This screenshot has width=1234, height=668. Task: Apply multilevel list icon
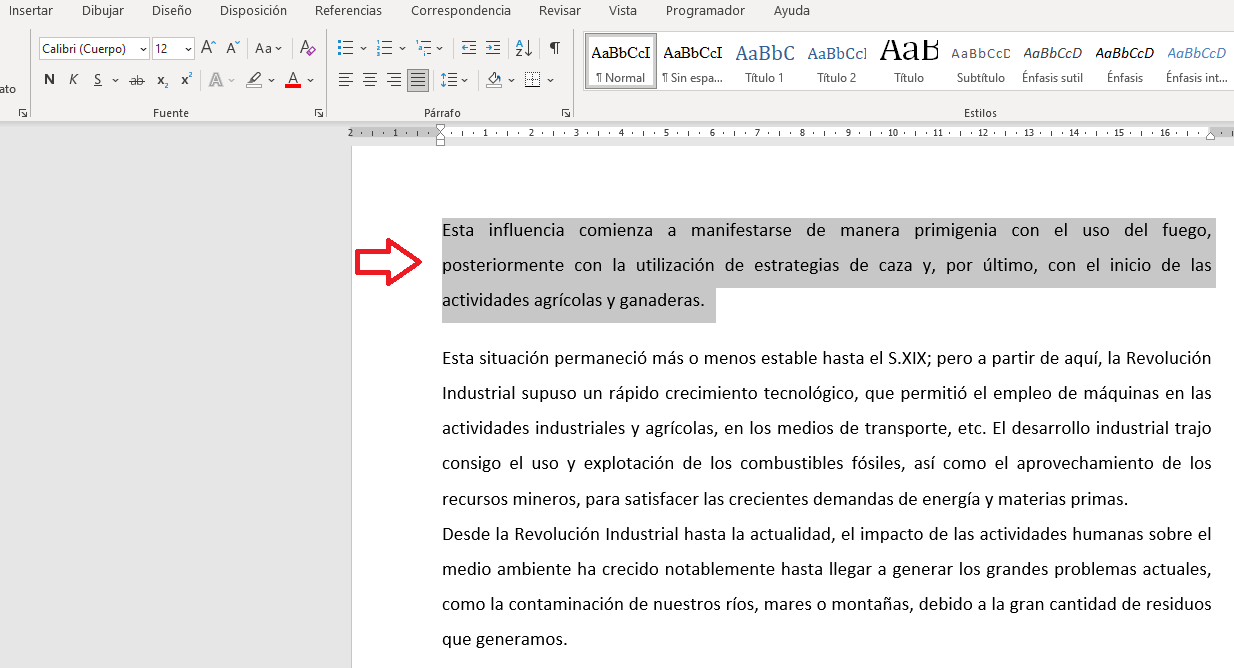pyautogui.click(x=424, y=48)
